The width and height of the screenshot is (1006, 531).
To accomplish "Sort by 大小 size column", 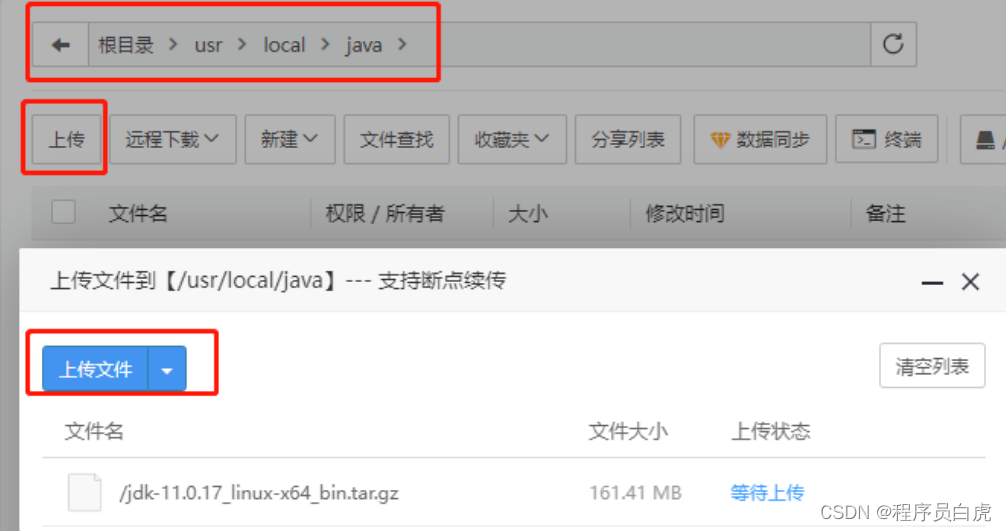I will [x=528, y=213].
